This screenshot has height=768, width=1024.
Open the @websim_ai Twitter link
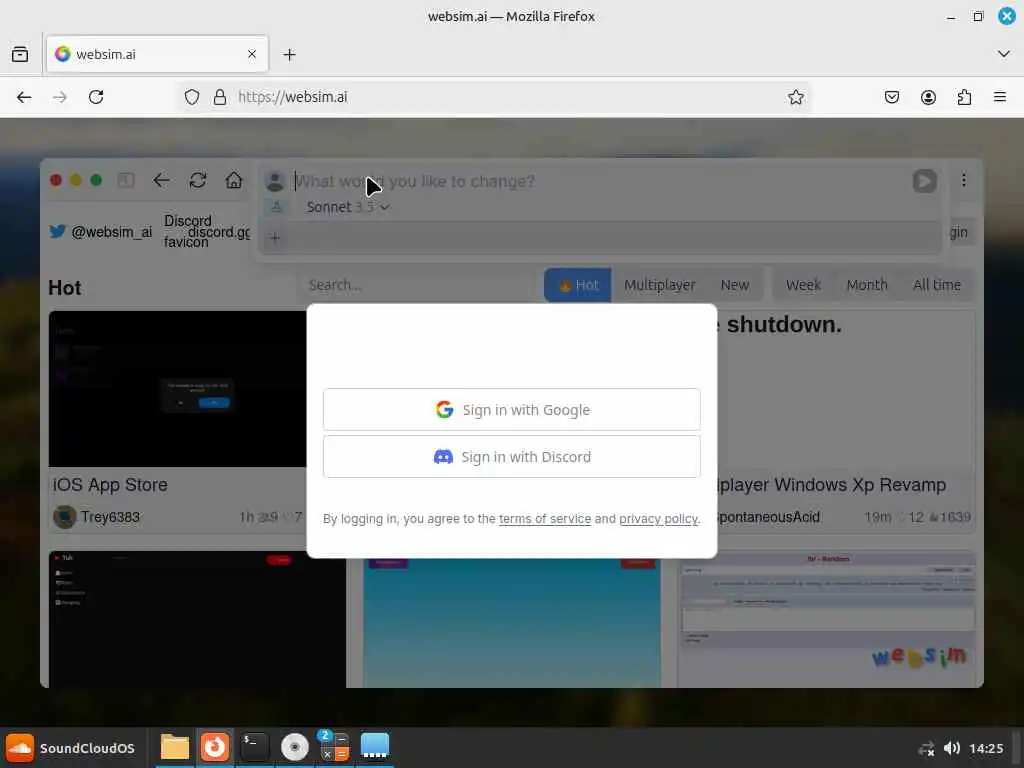tap(101, 232)
